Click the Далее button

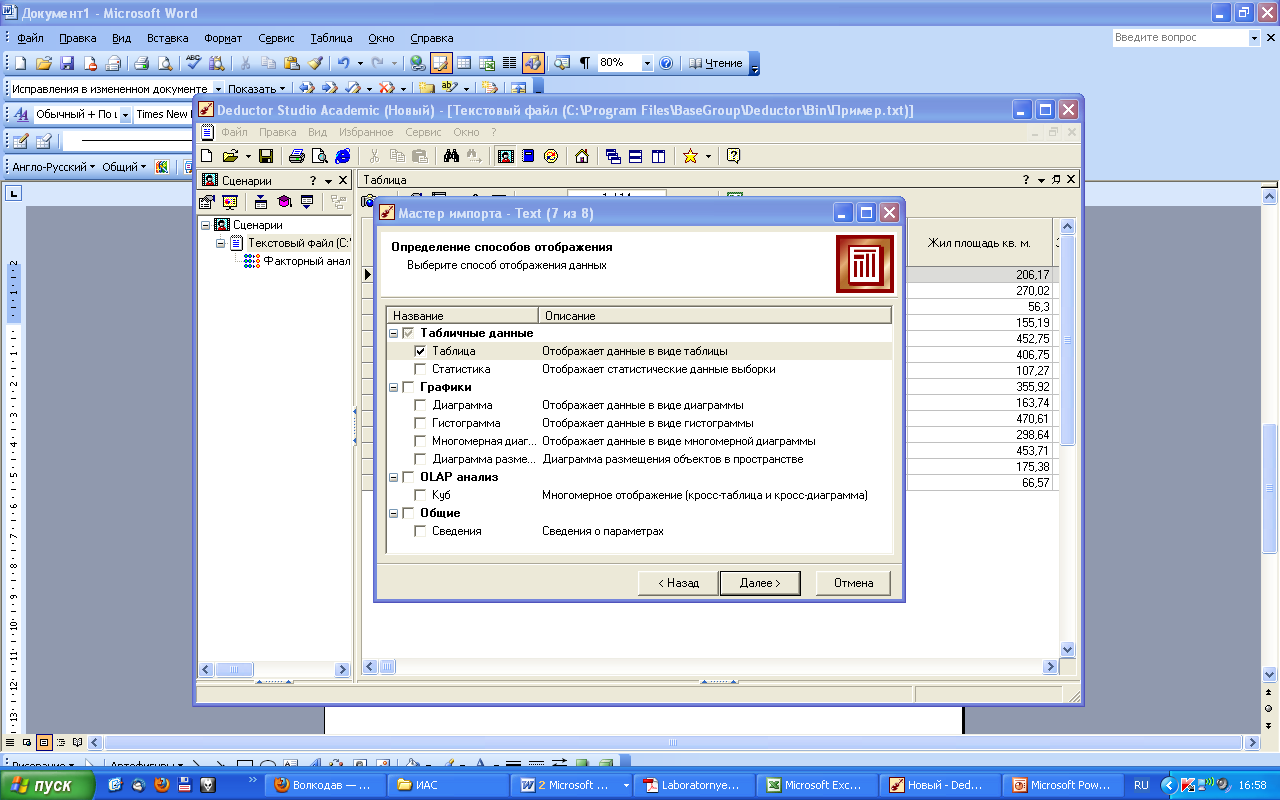[760, 583]
